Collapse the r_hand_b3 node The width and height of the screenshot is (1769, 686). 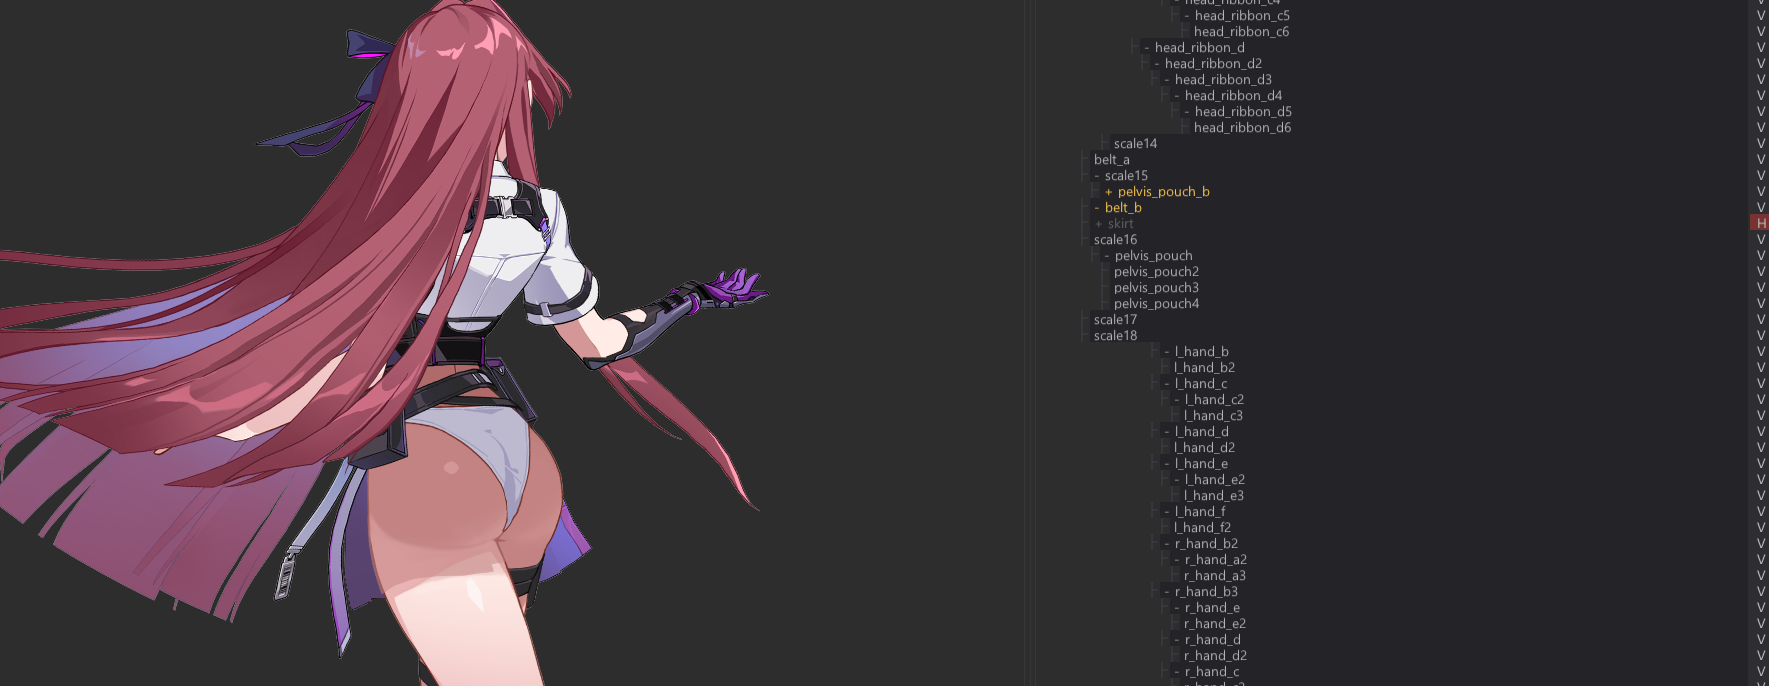[1167, 592]
